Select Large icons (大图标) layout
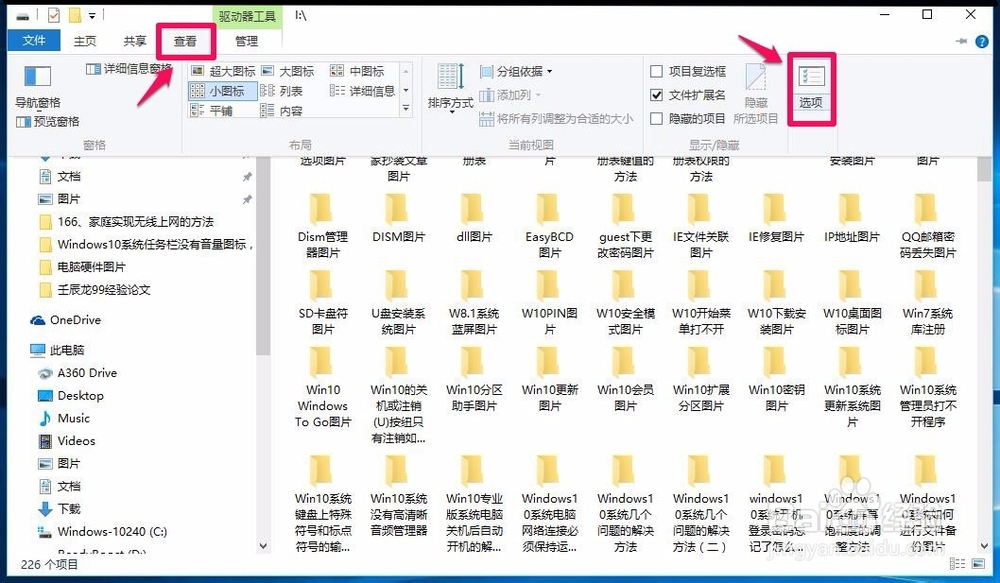Viewport: 1000px width, 583px height. pyautogui.click(x=288, y=71)
